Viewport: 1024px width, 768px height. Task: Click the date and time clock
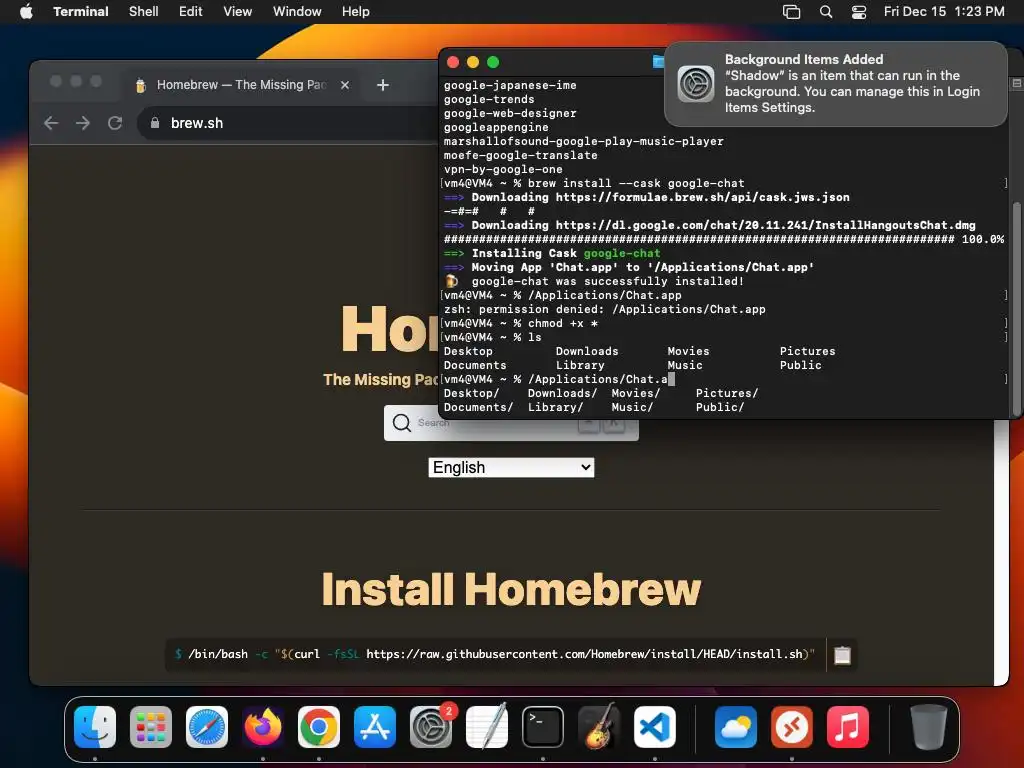pos(944,11)
